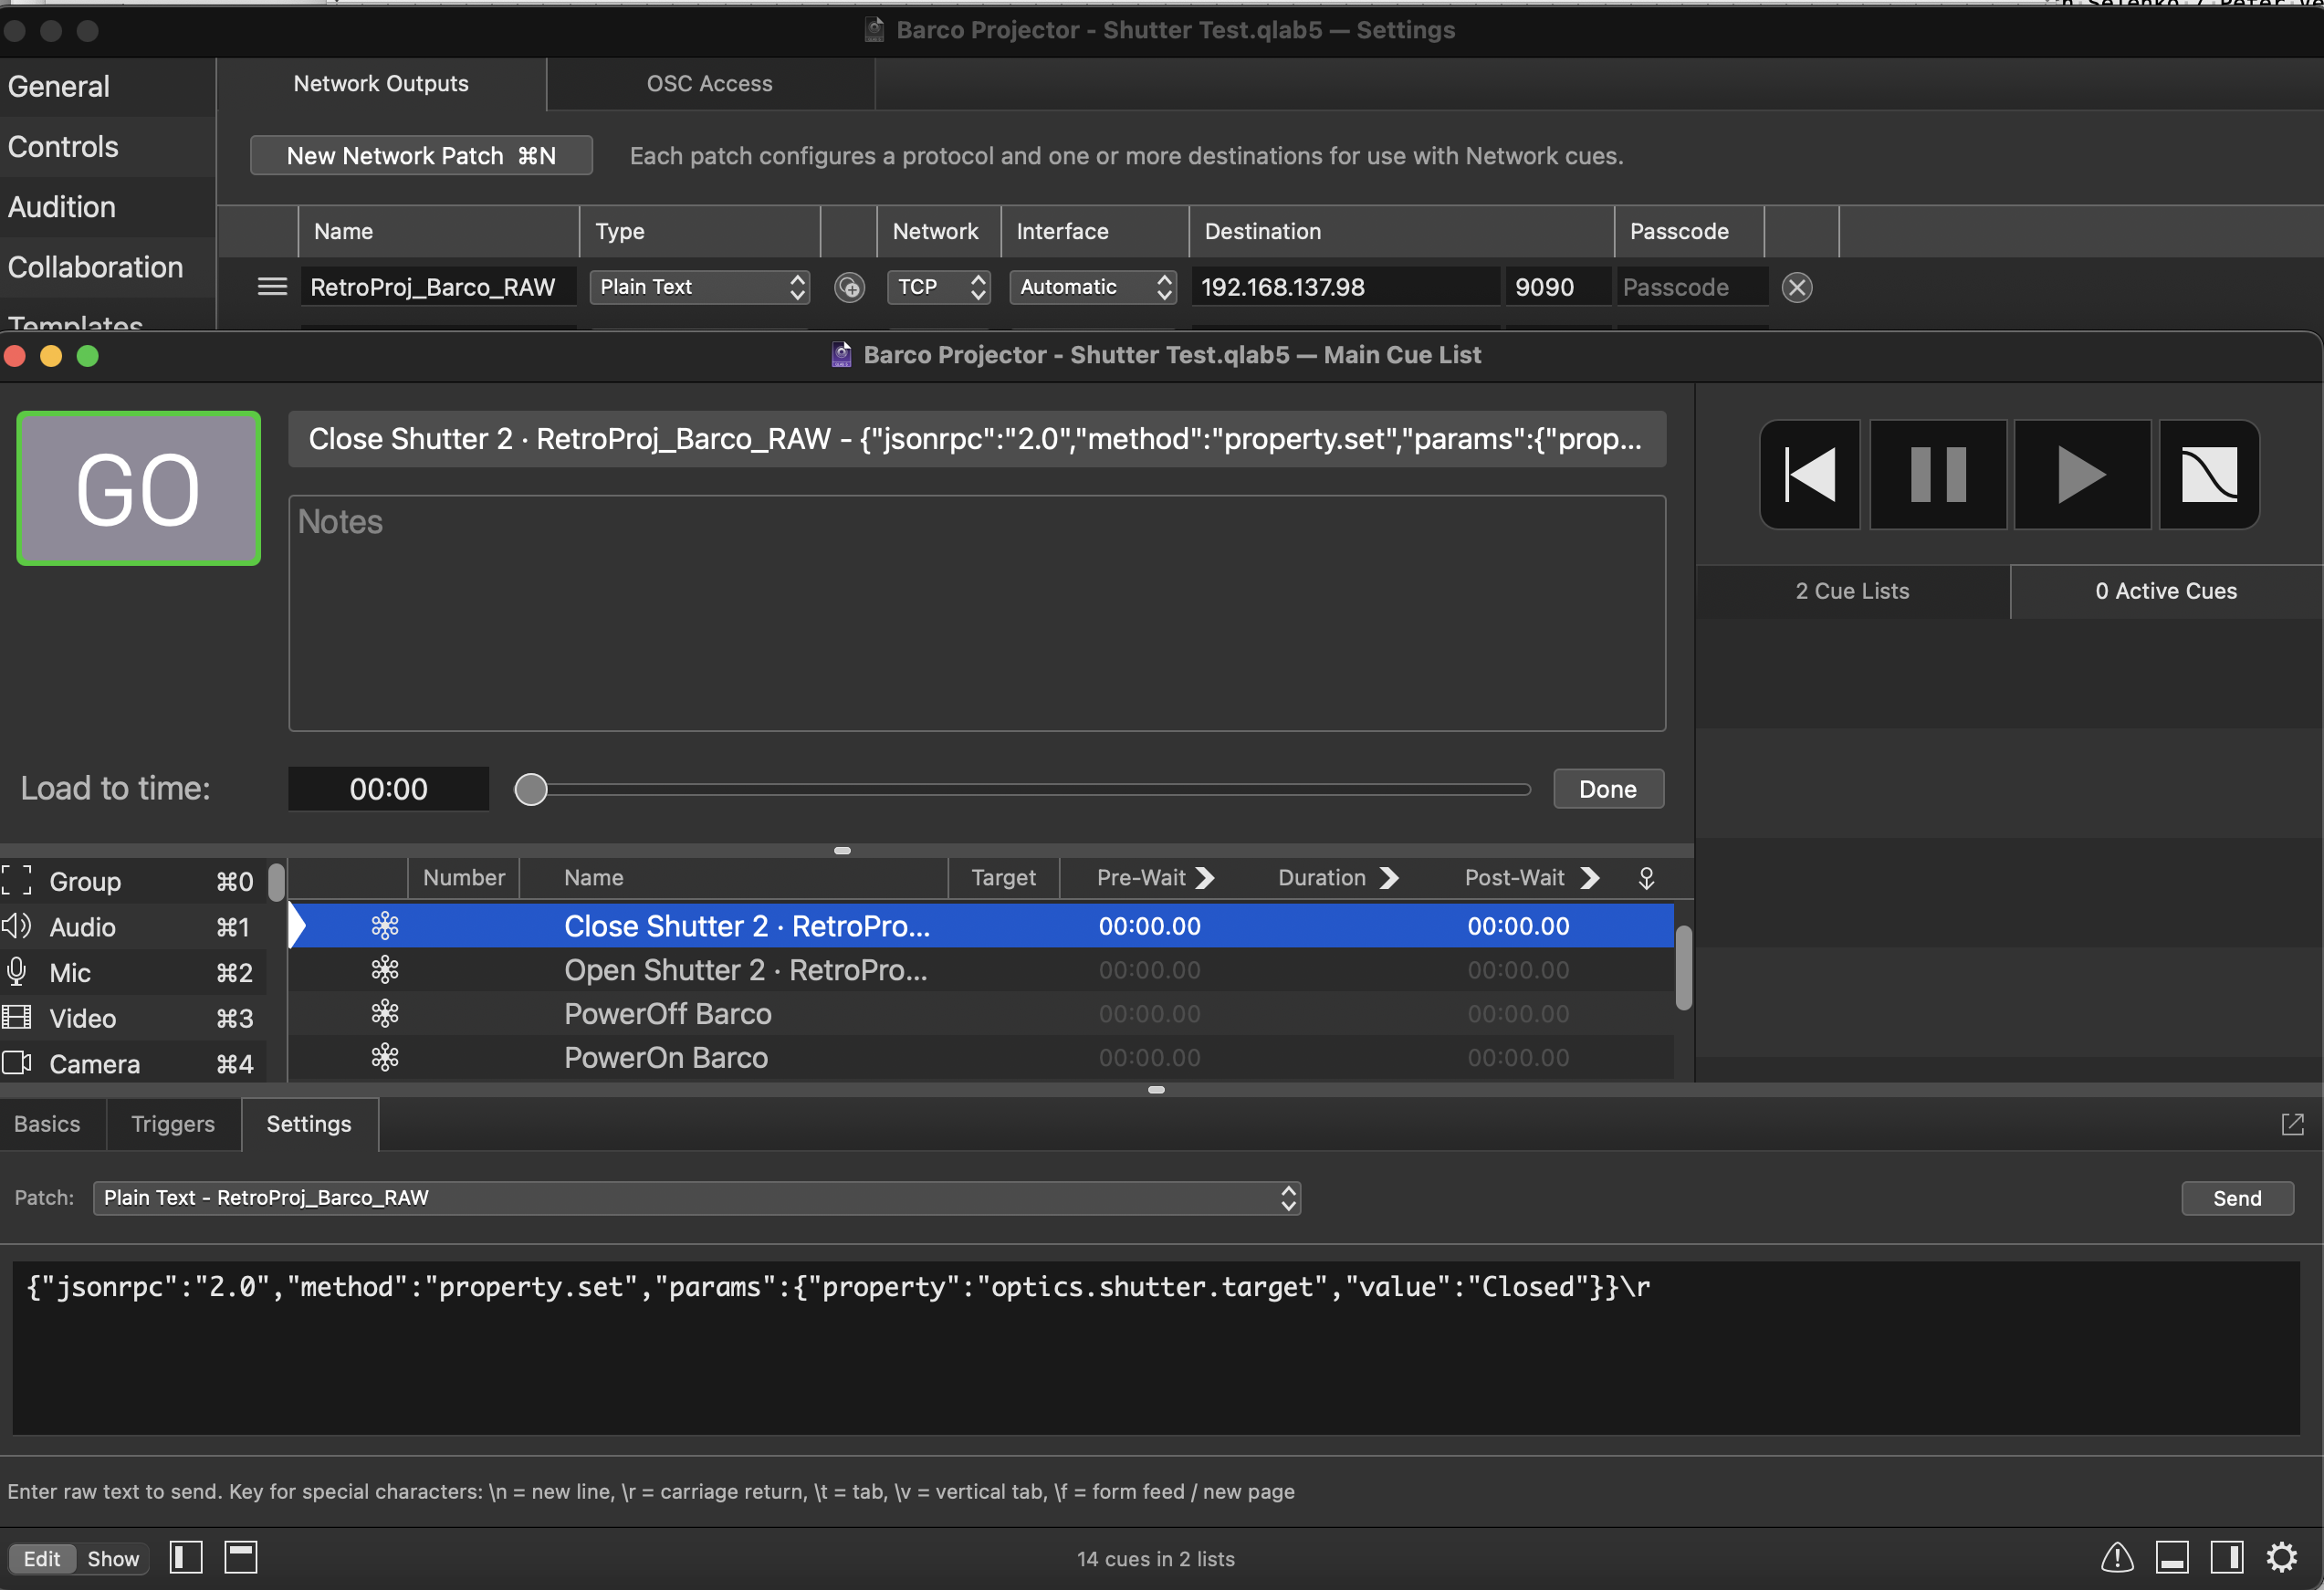
Task: Switch to Edit mode
Action: point(42,1558)
